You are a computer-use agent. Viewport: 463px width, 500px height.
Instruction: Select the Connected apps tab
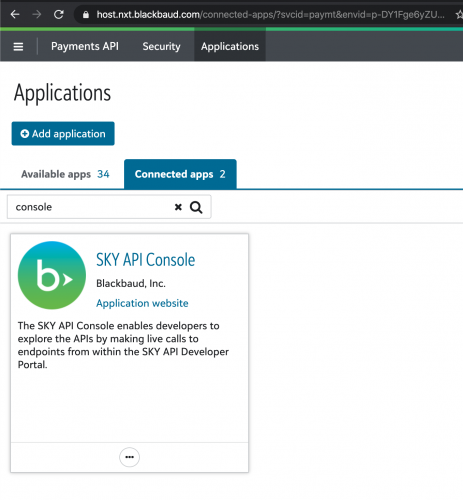(180, 174)
